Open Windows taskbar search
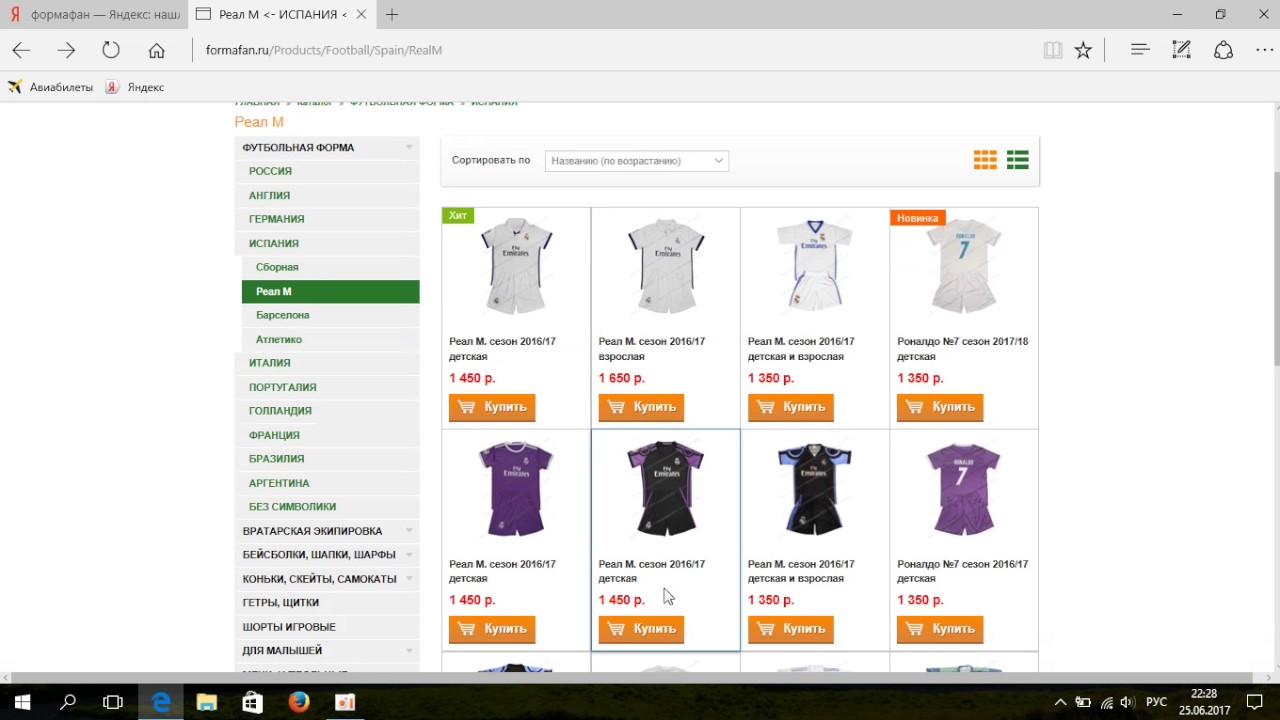The width and height of the screenshot is (1280, 720). pyautogui.click(x=68, y=702)
